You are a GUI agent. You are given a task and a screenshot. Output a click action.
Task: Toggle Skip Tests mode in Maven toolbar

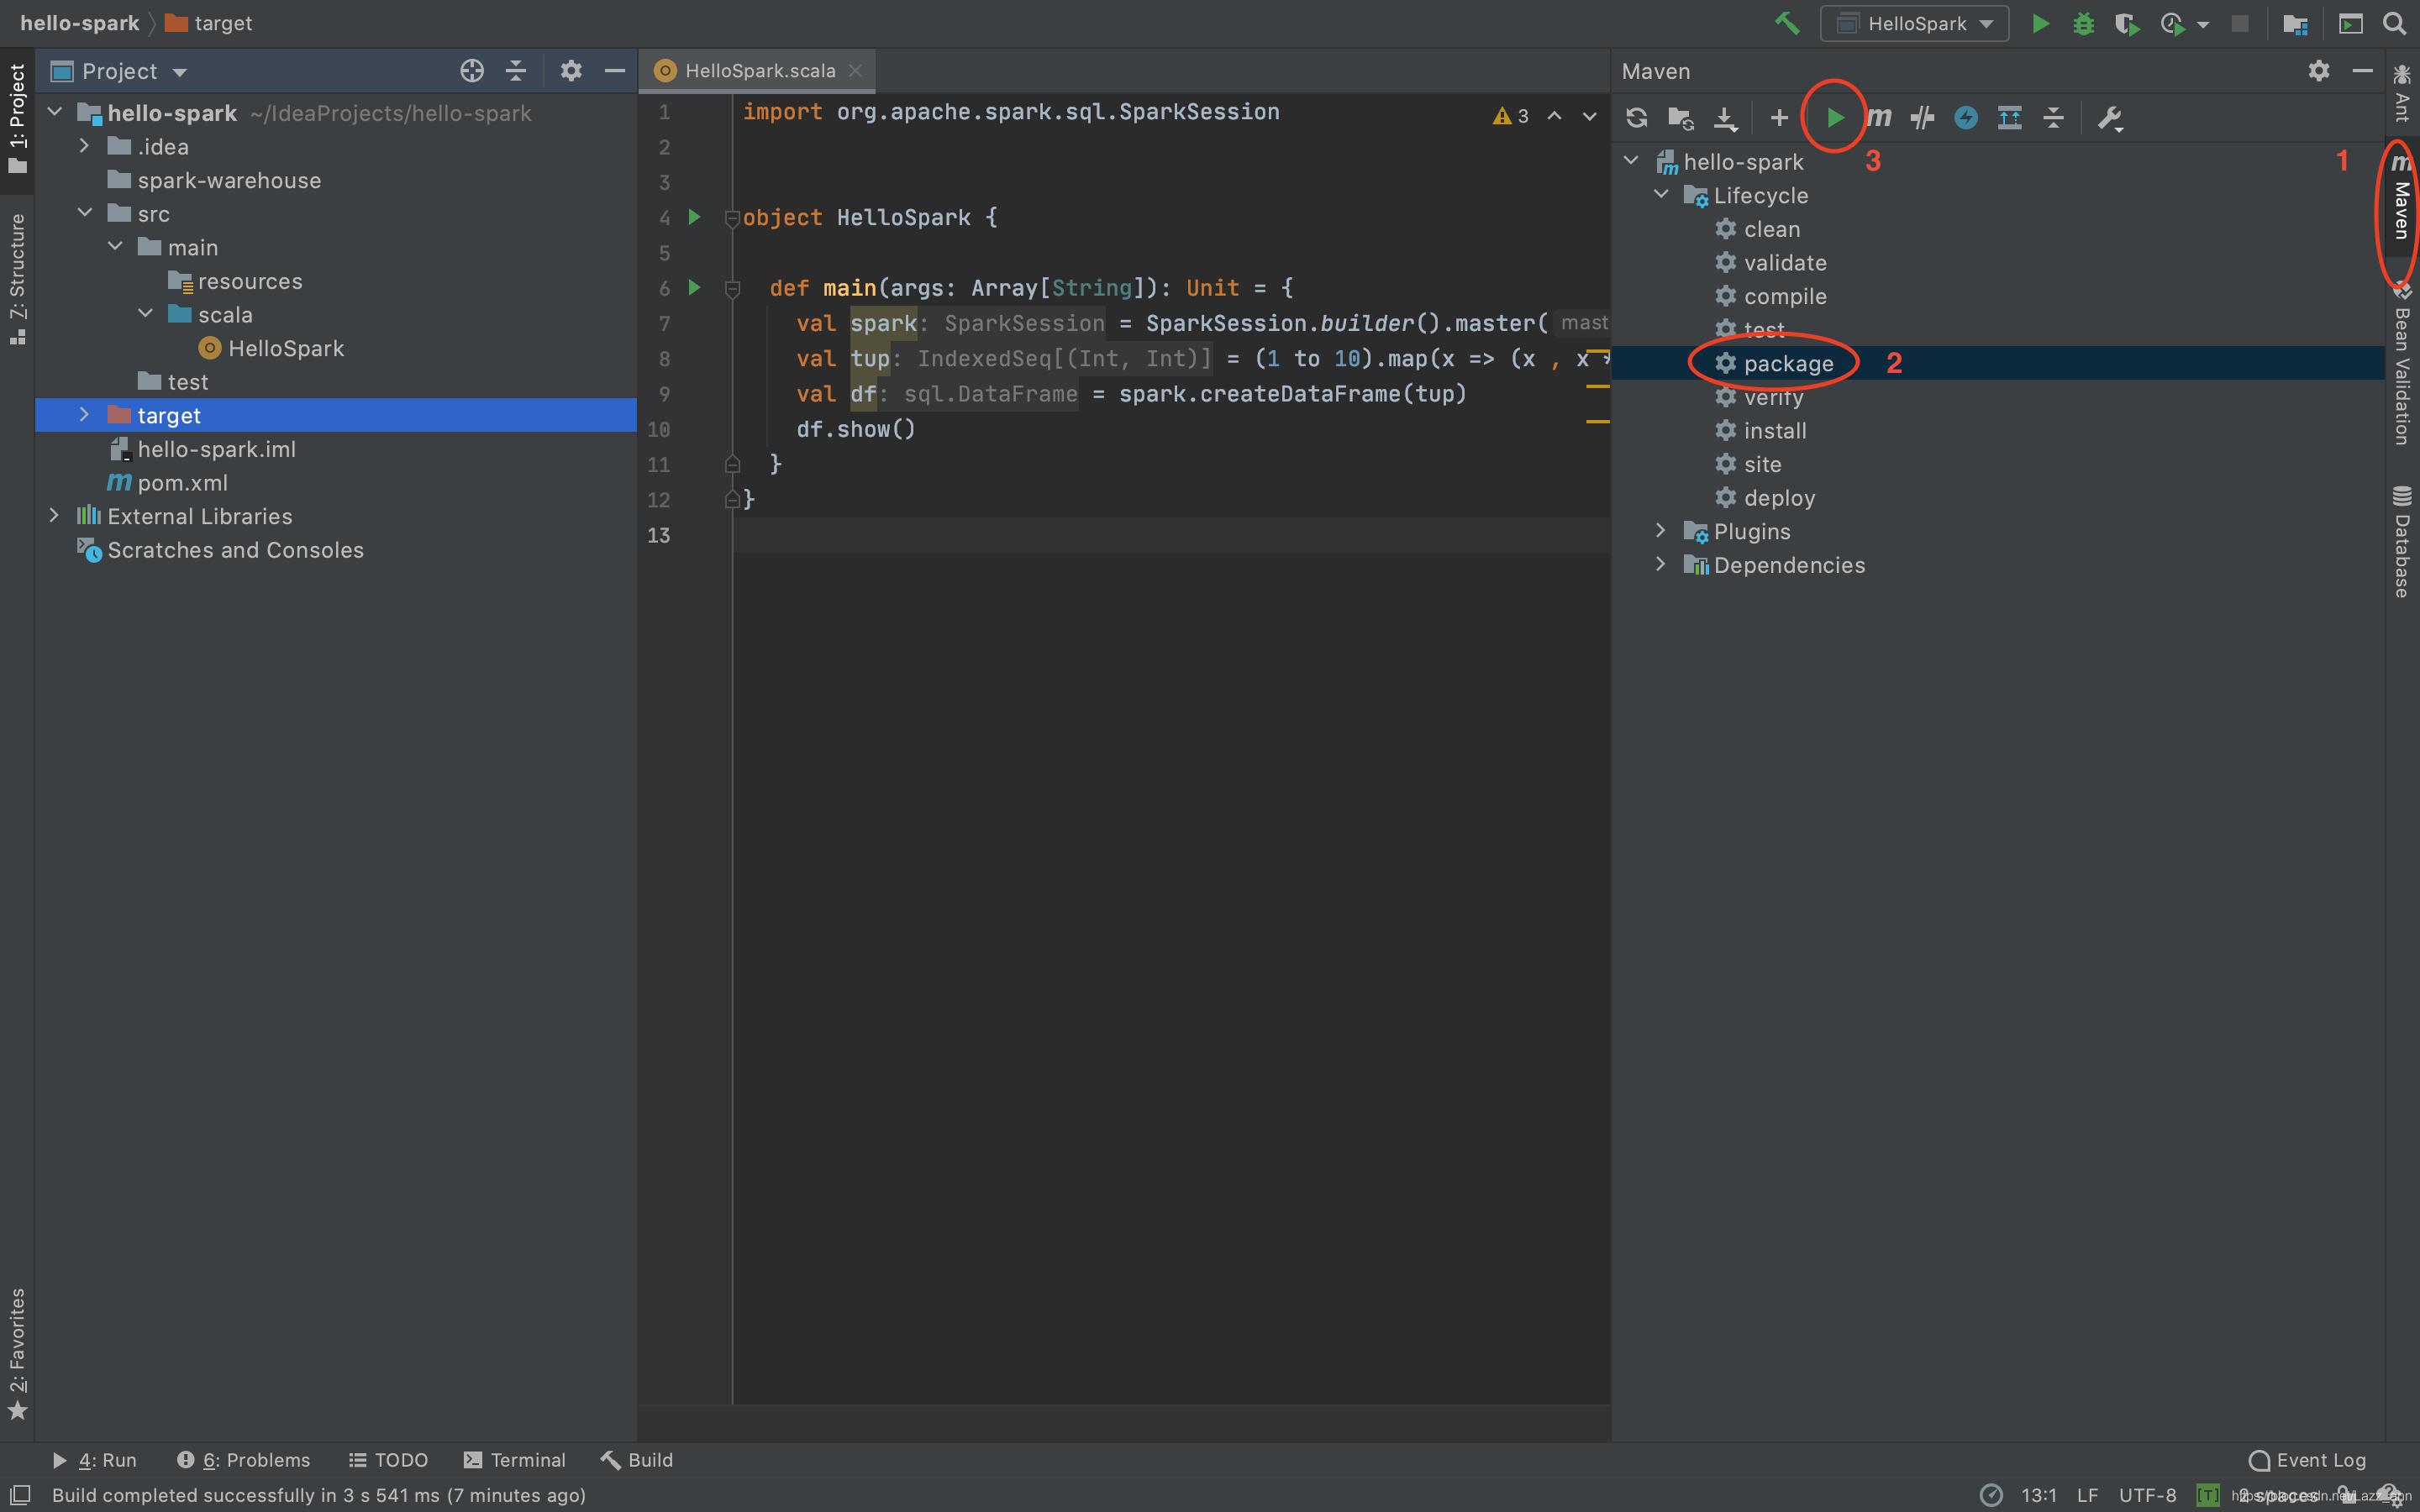tap(1966, 118)
